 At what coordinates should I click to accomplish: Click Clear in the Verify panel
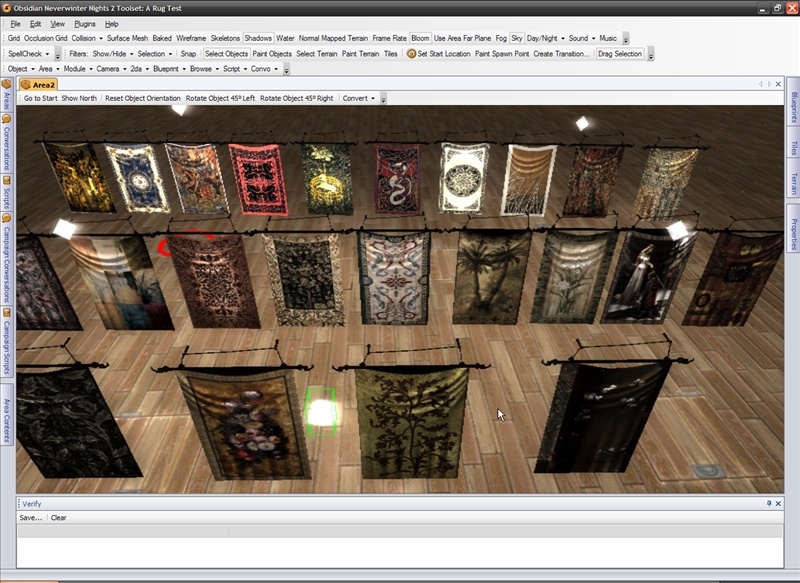59,518
